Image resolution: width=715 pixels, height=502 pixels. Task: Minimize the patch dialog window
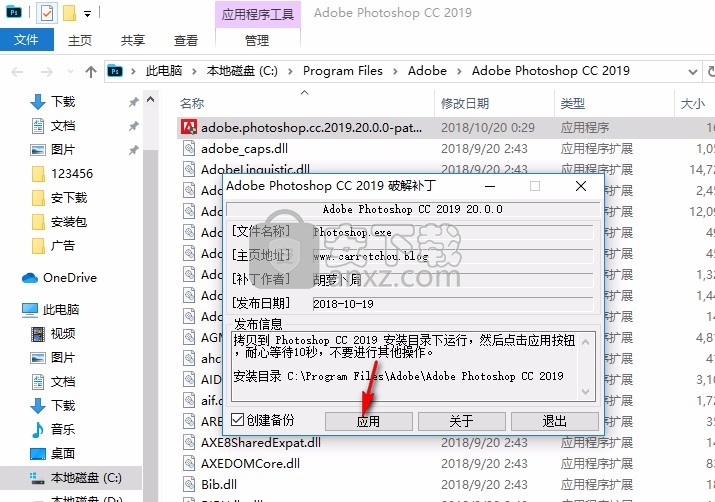click(x=490, y=186)
